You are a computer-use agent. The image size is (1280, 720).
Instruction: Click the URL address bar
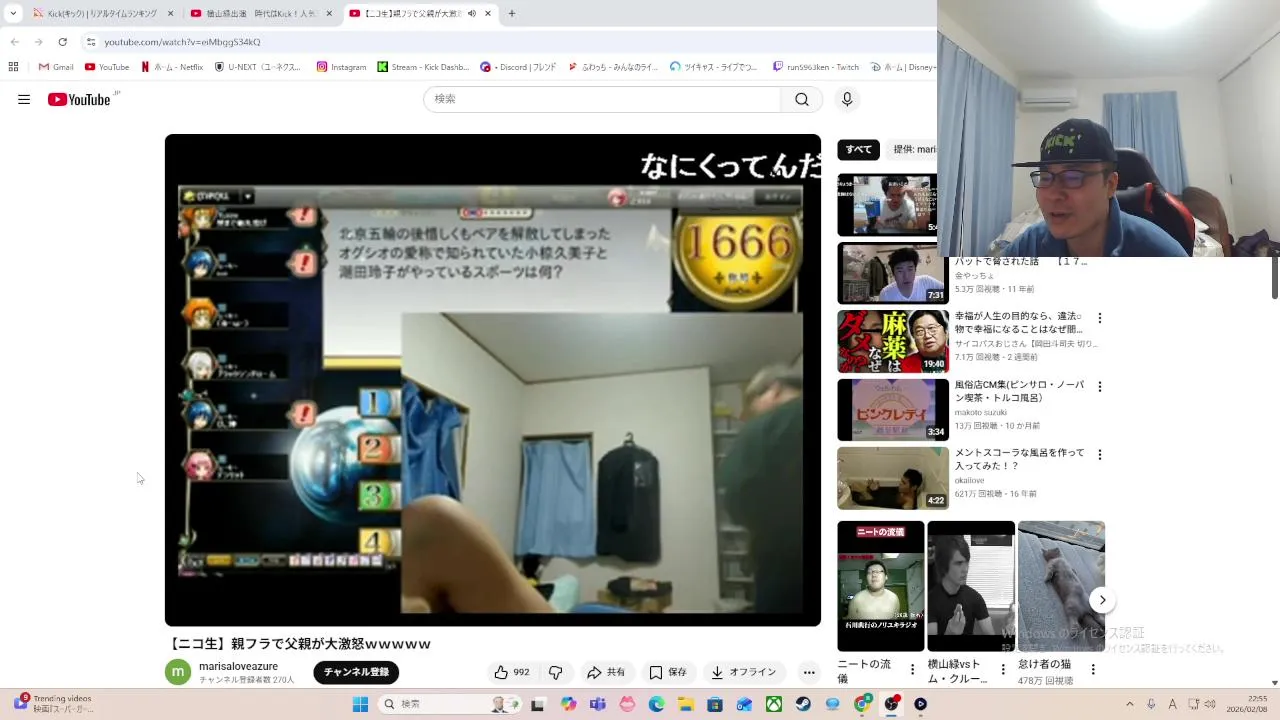510,42
